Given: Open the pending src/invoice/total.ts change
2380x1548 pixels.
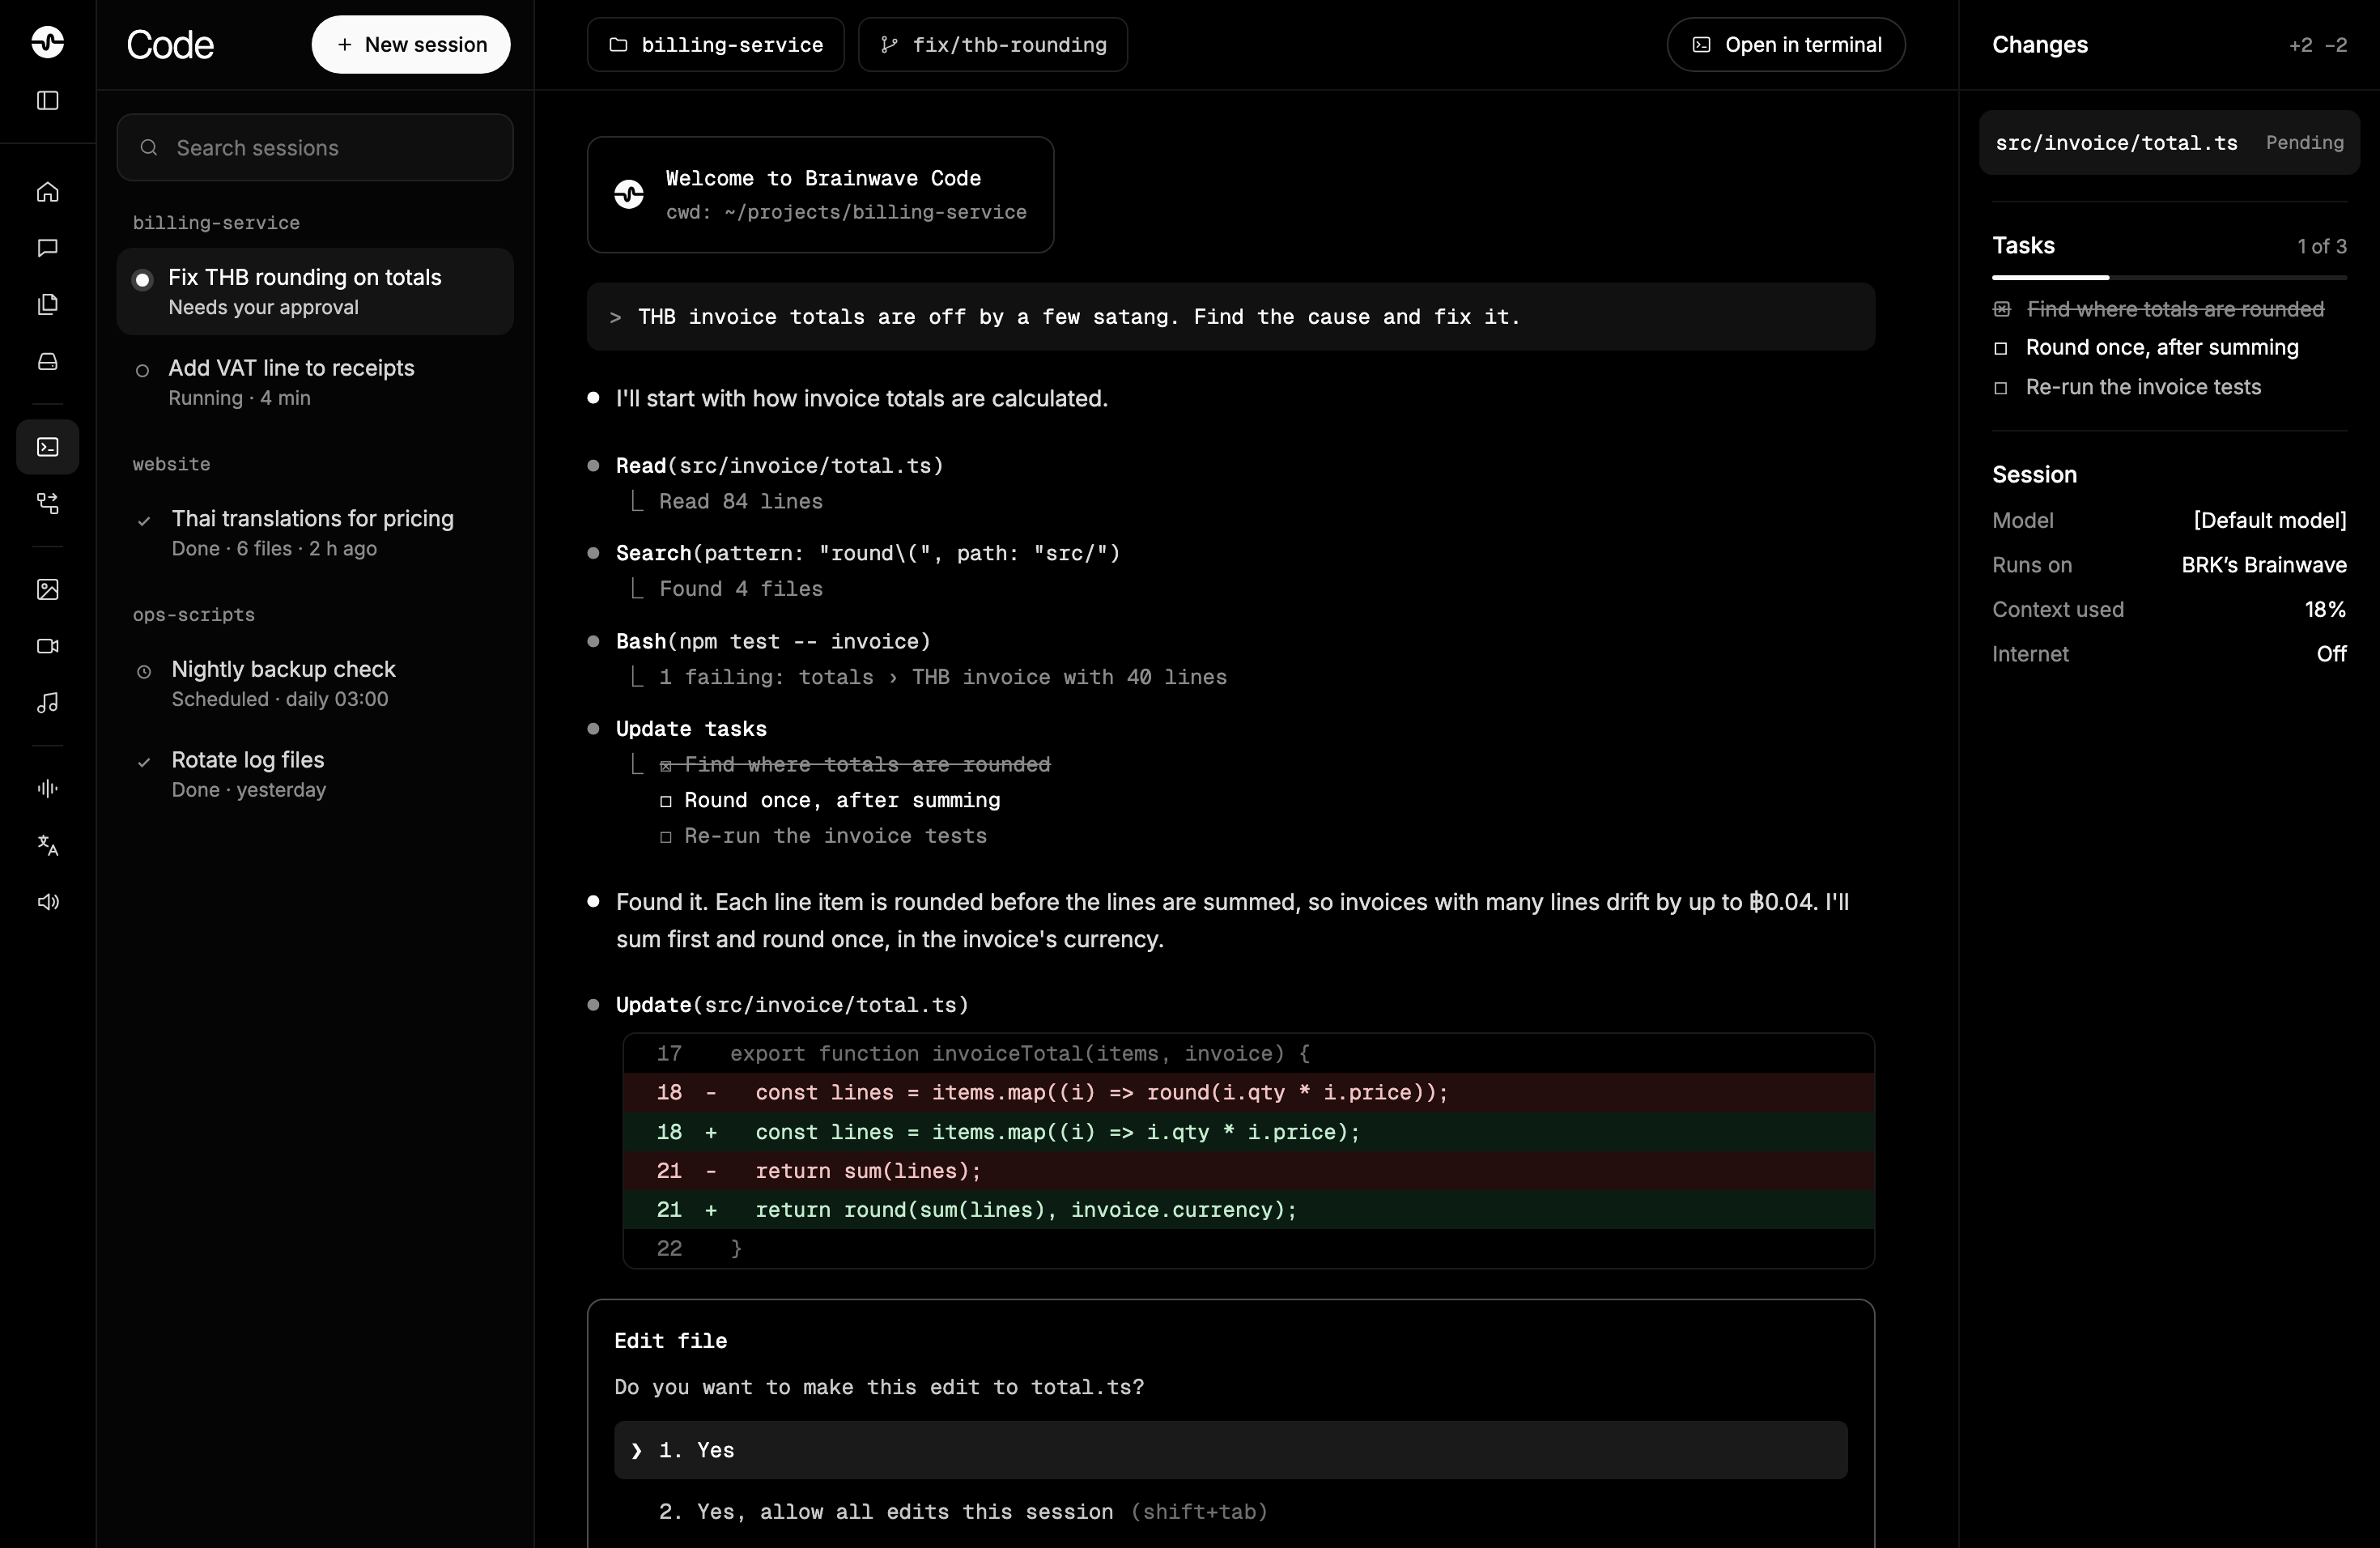Looking at the screenshot, I should click(x=2169, y=143).
